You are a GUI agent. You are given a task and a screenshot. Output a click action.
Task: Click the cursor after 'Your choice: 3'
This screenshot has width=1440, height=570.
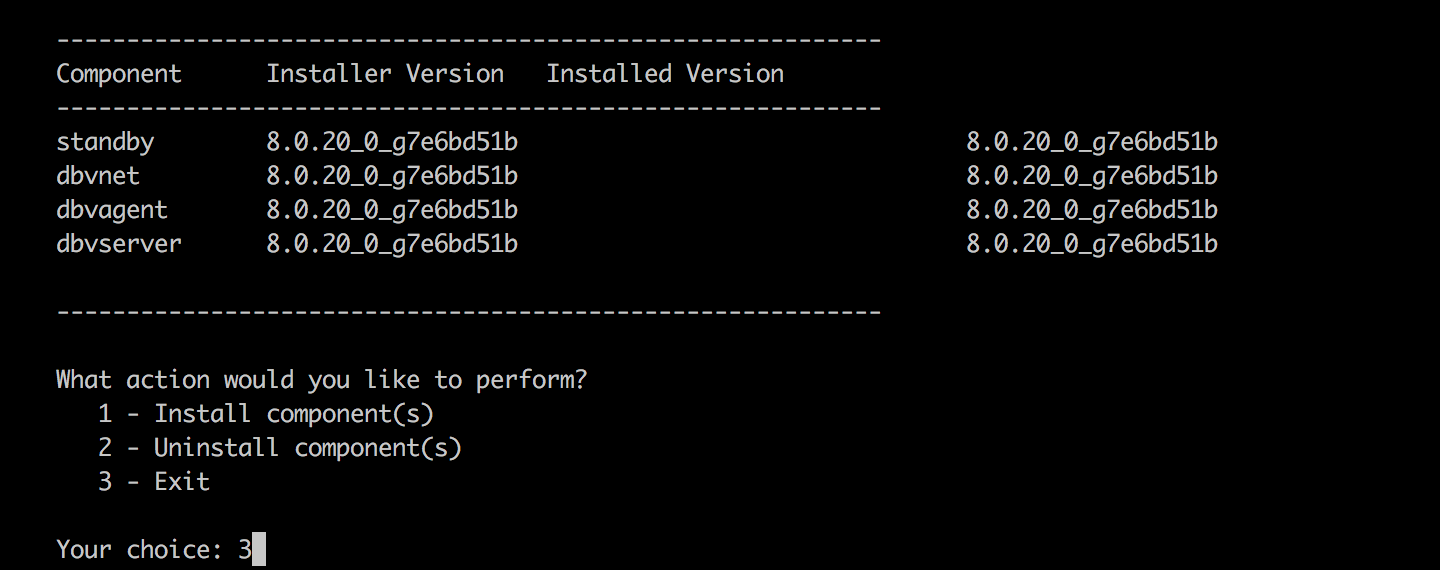coord(259,549)
